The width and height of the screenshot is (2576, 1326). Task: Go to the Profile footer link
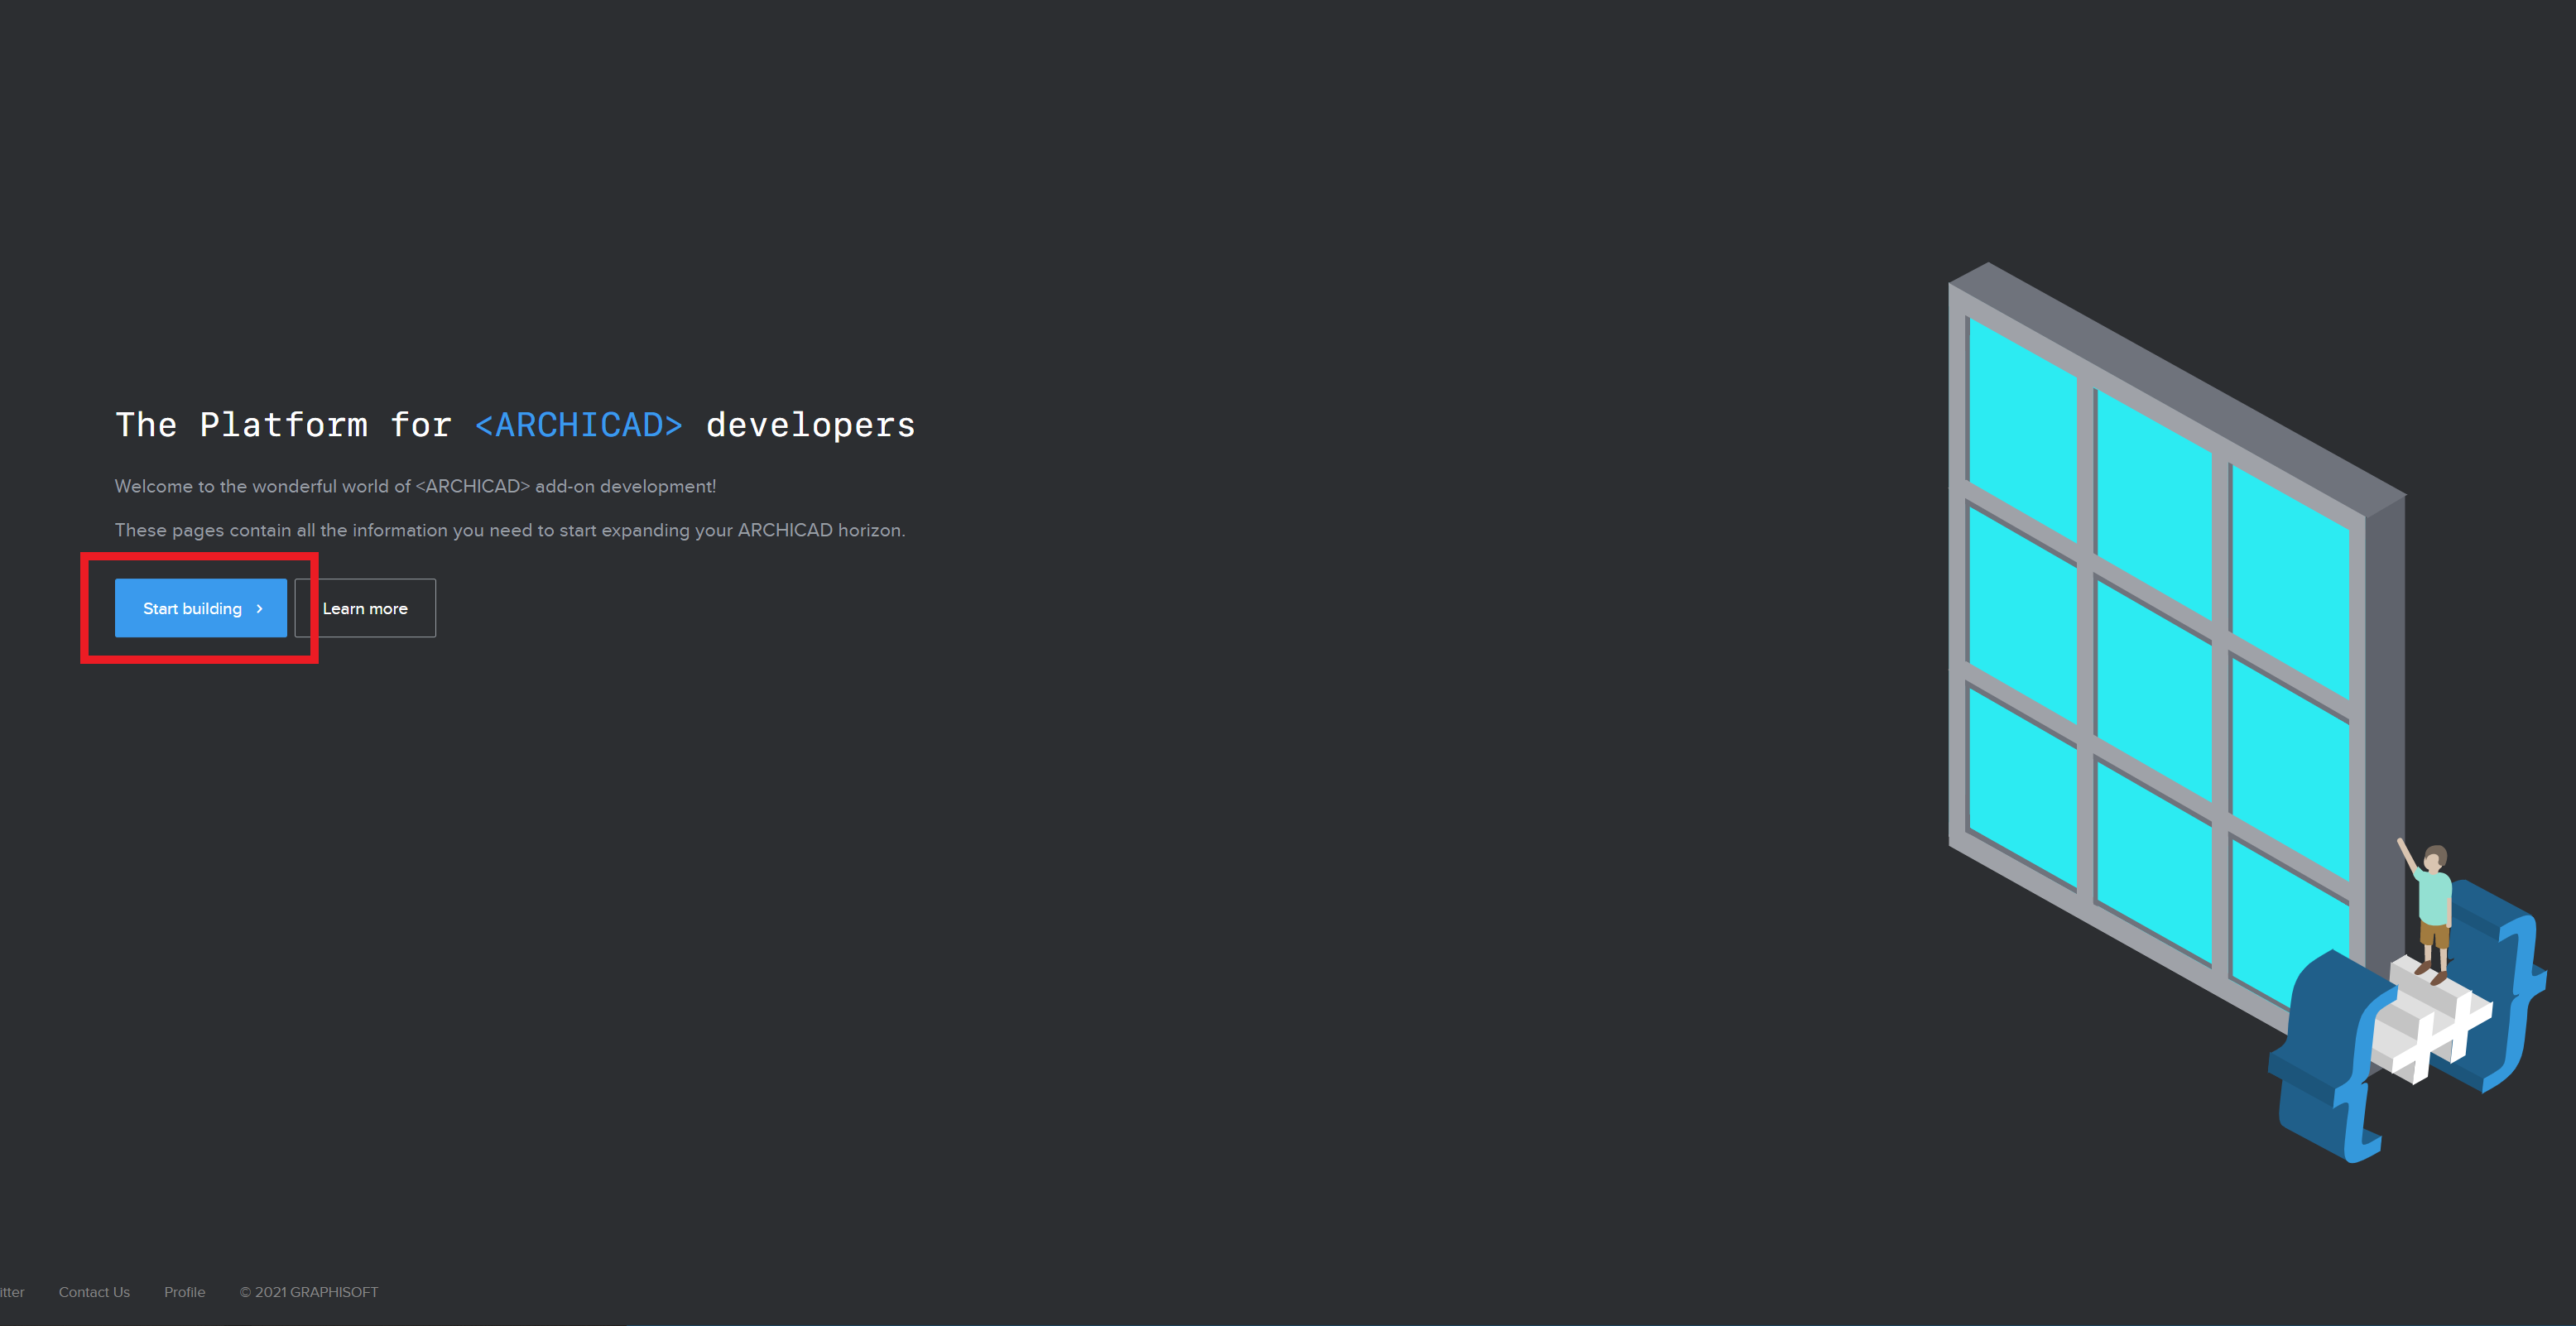point(184,1292)
